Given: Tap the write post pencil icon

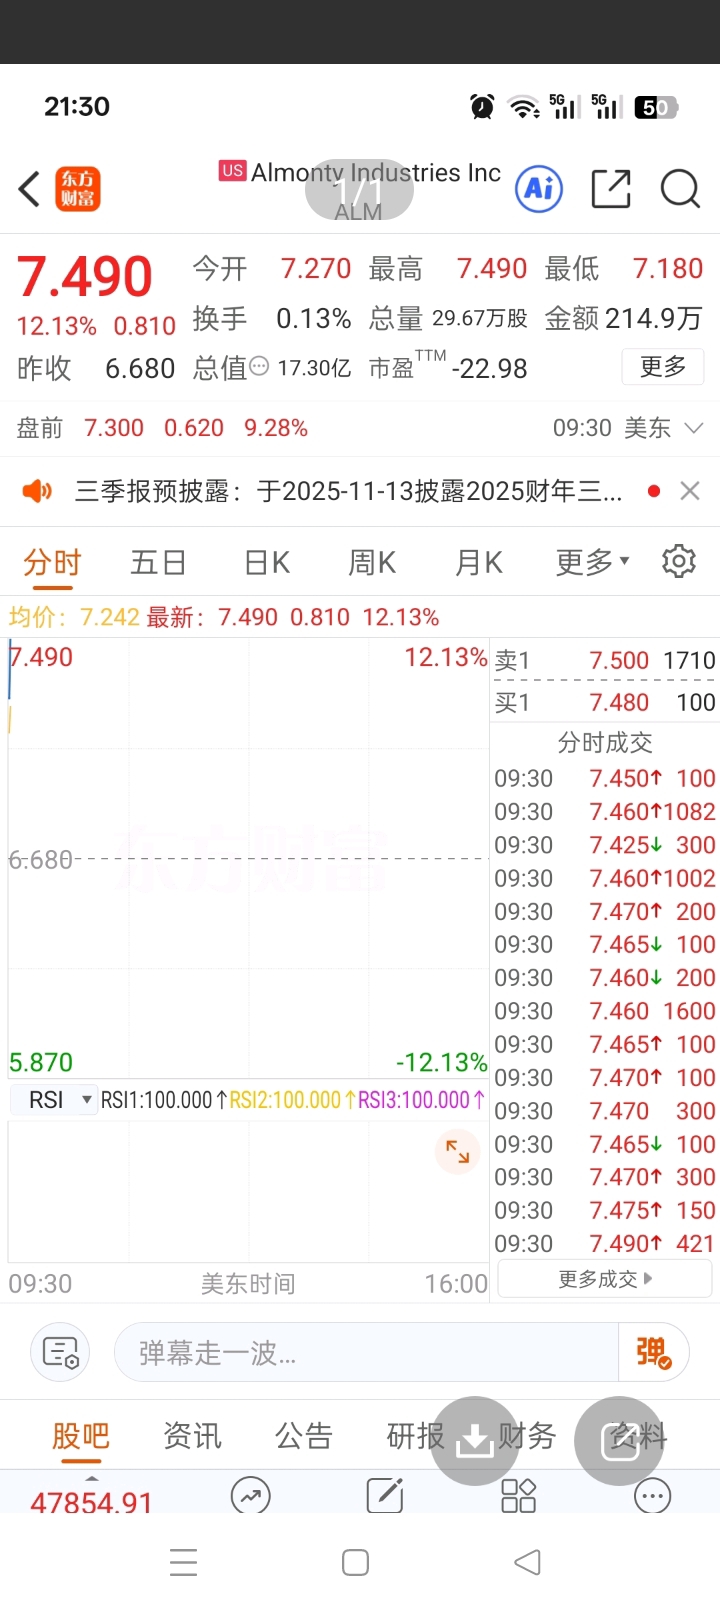Looking at the screenshot, I should click(x=385, y=1495).
